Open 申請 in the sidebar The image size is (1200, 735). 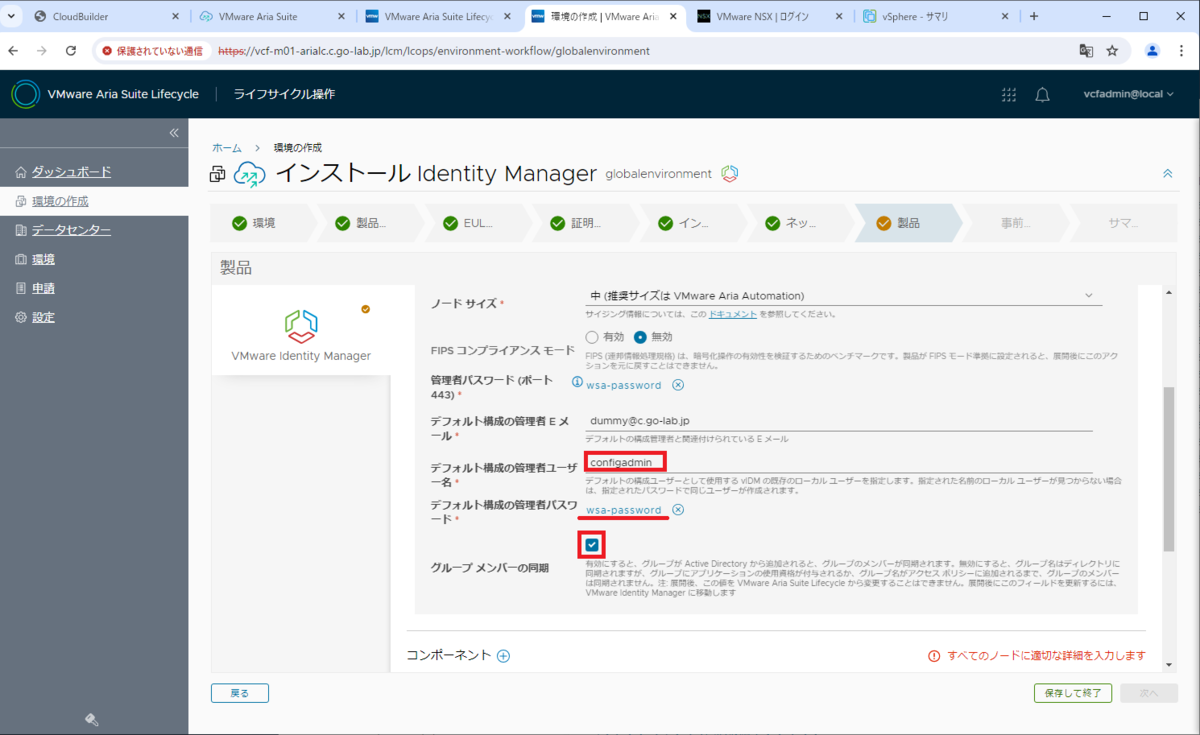(x=43, y=288)
